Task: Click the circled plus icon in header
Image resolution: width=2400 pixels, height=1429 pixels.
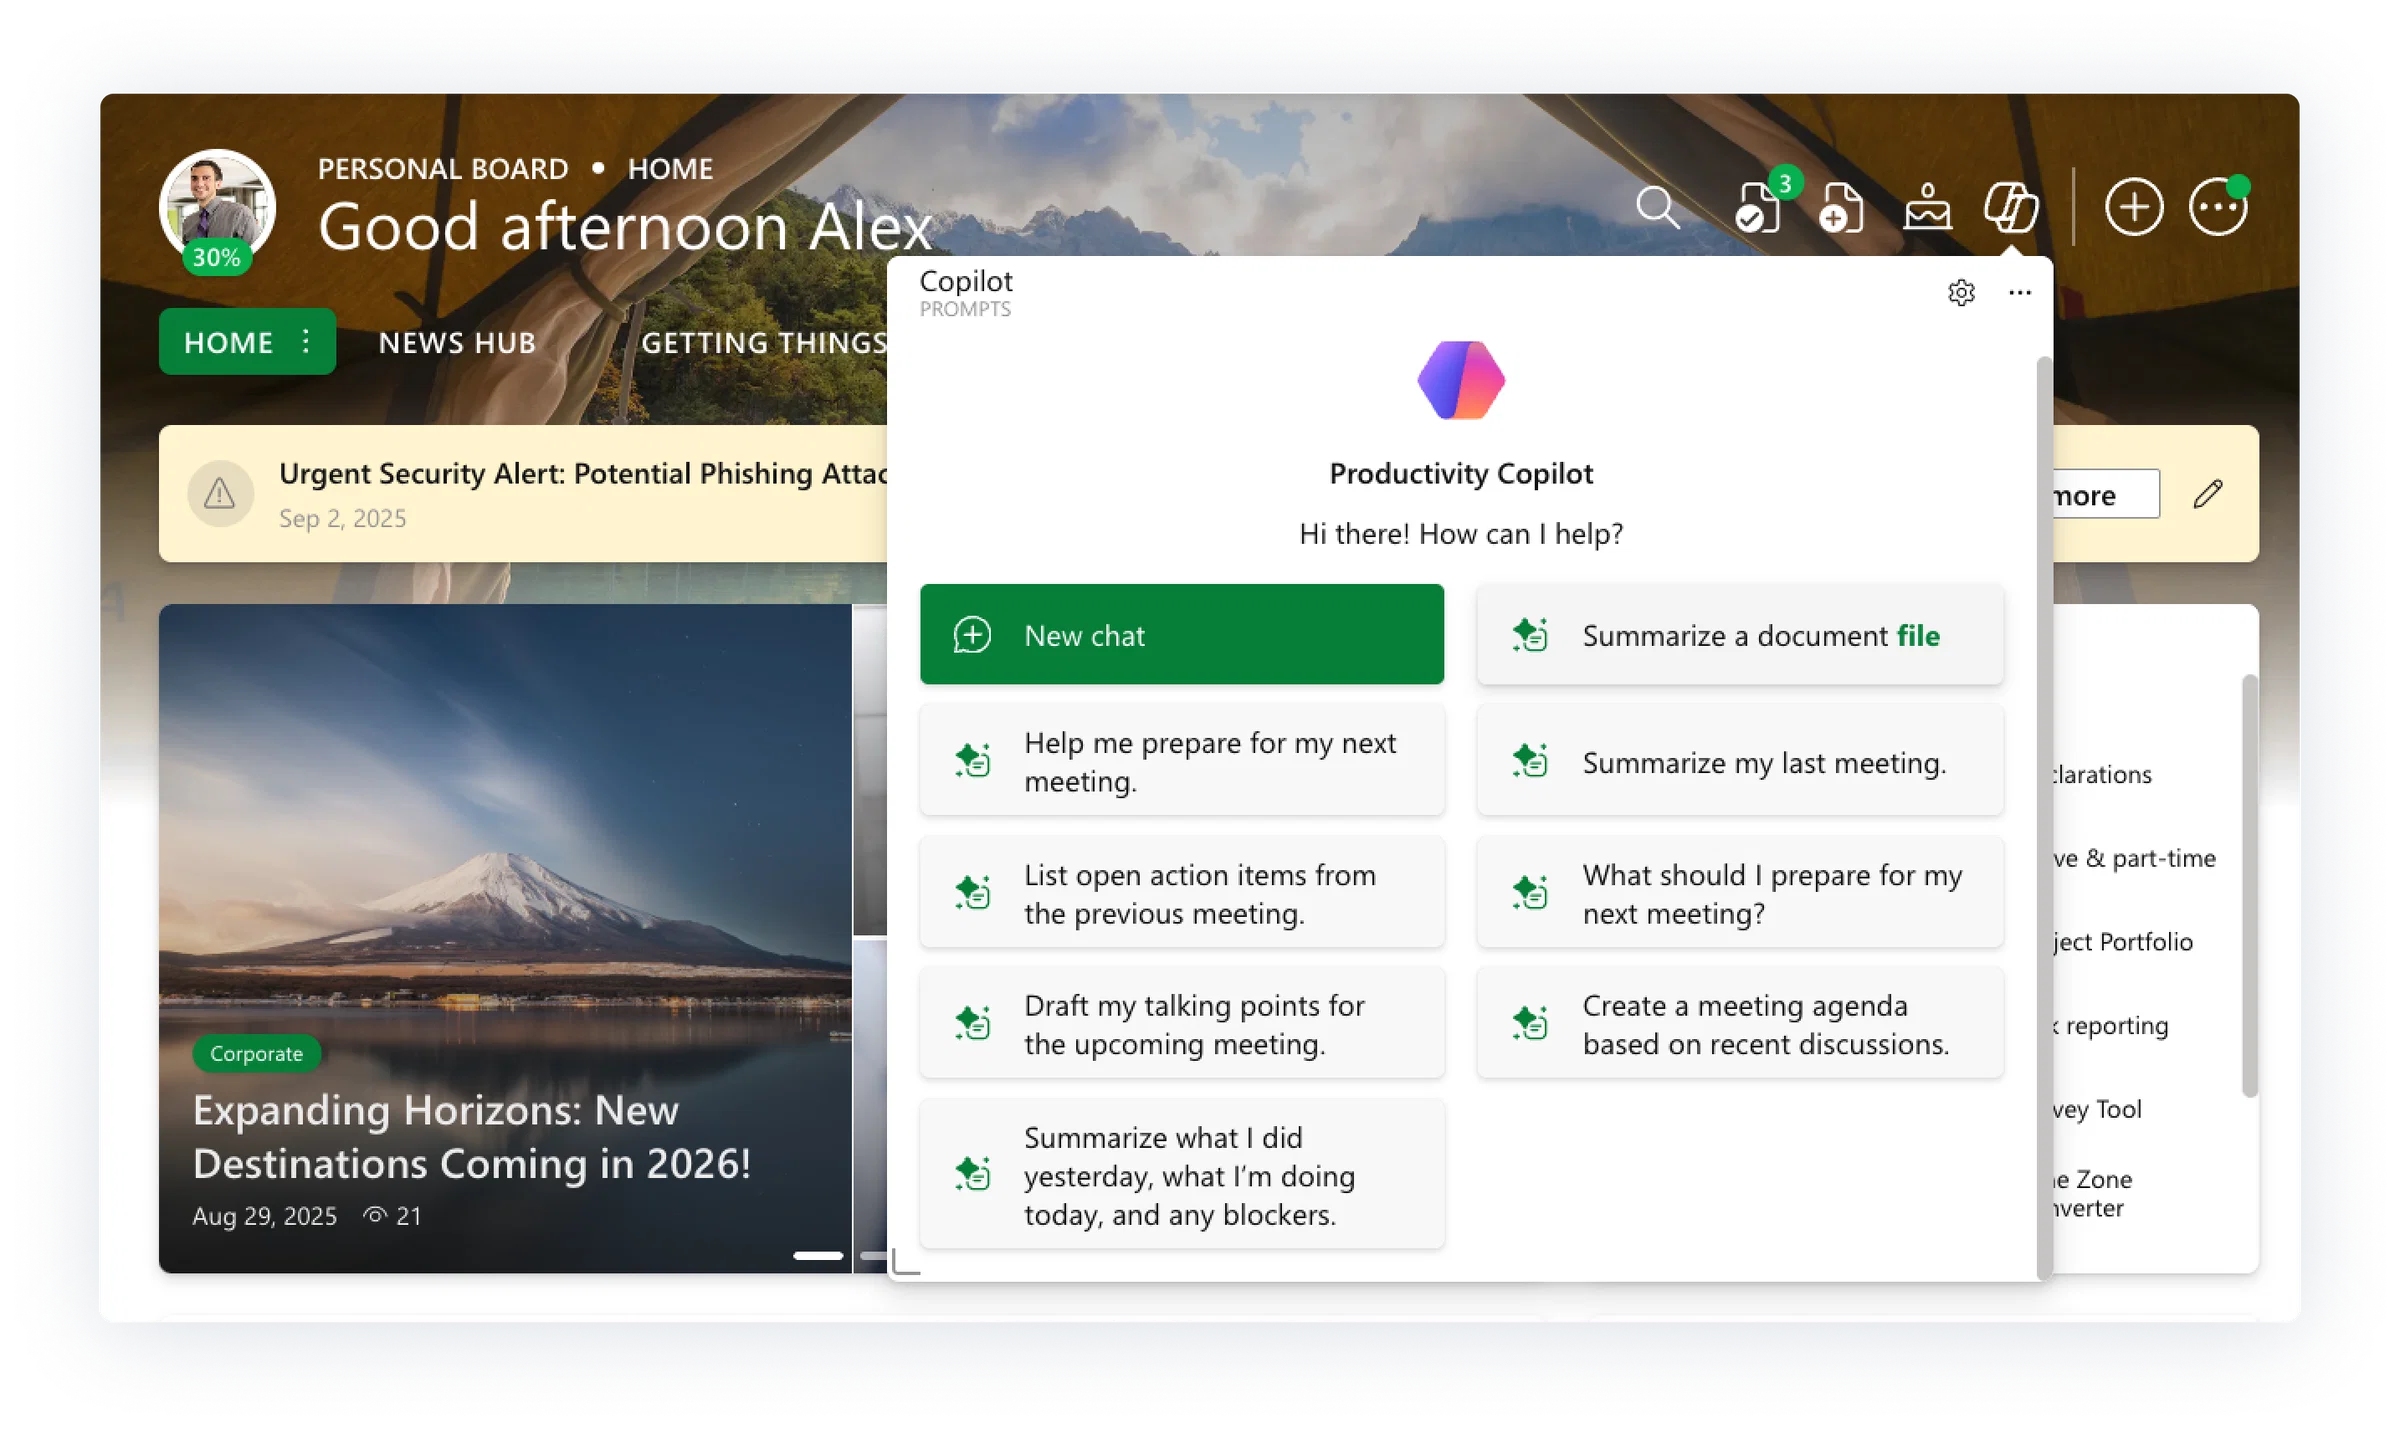Action: 2133,207
